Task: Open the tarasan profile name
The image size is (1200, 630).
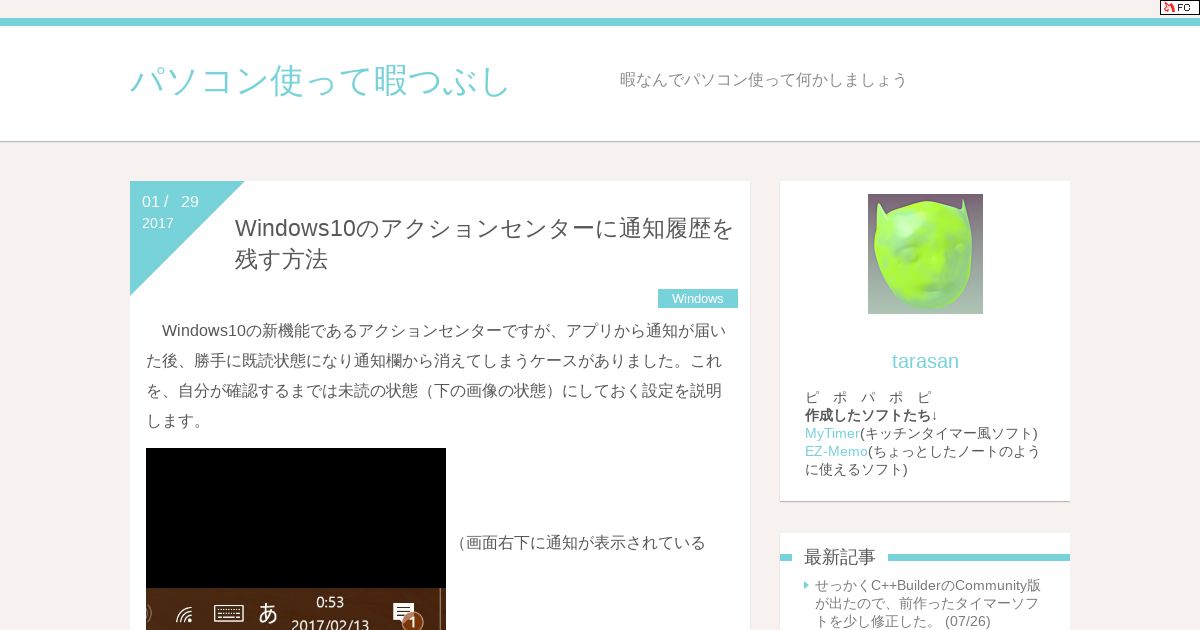Action: [925, 361]
